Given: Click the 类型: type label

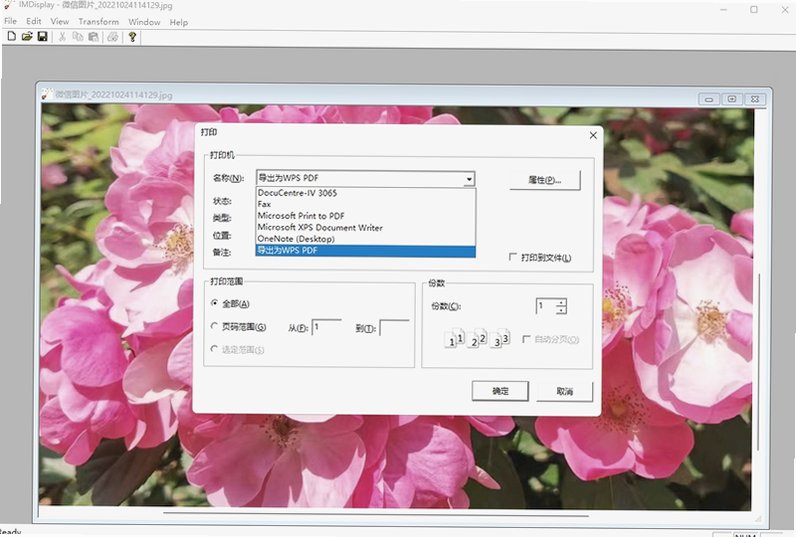Looking at the screenshot, I should (222, 218).
